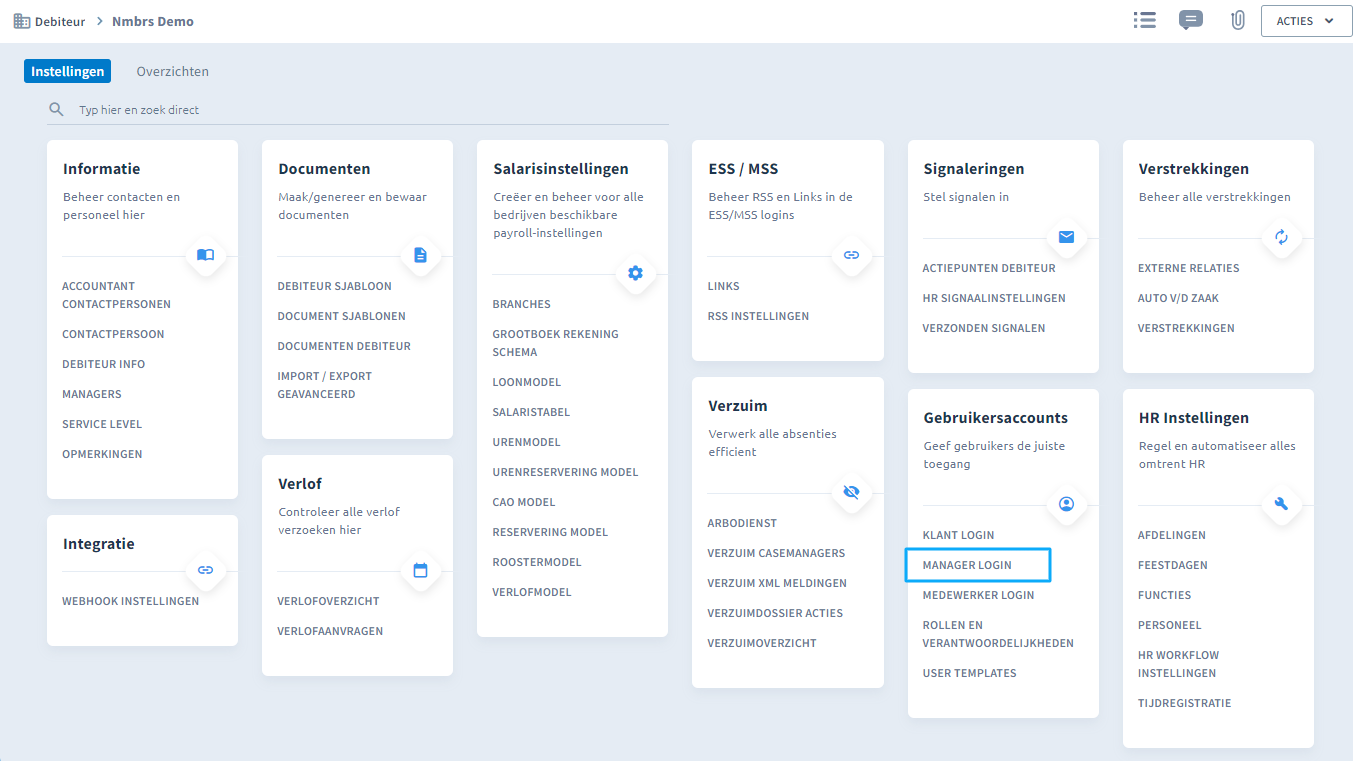Open Arbodienst under Verzuim

click(x=742, y=523)
